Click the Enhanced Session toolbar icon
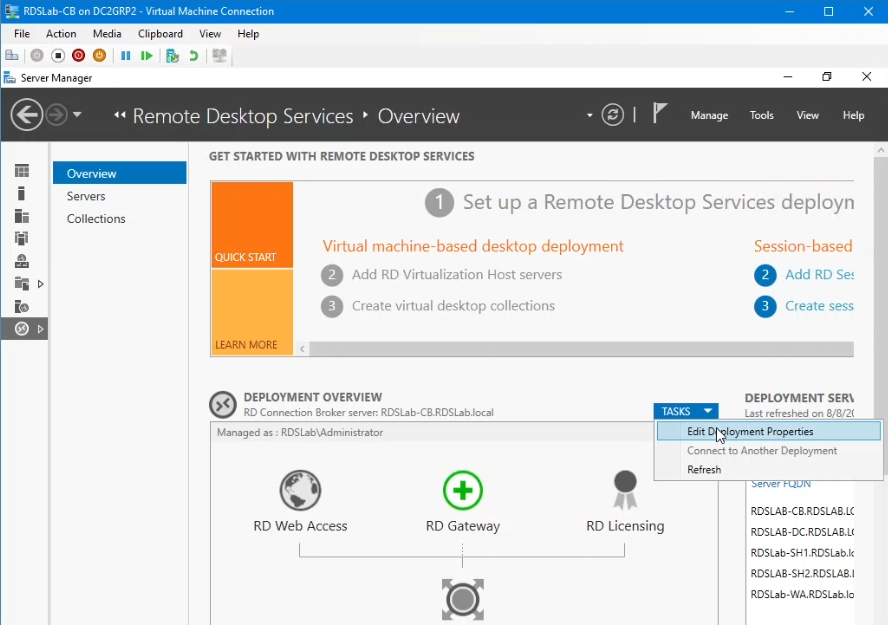The width and height of the screenshot is (888, 625). click(219, 55)
